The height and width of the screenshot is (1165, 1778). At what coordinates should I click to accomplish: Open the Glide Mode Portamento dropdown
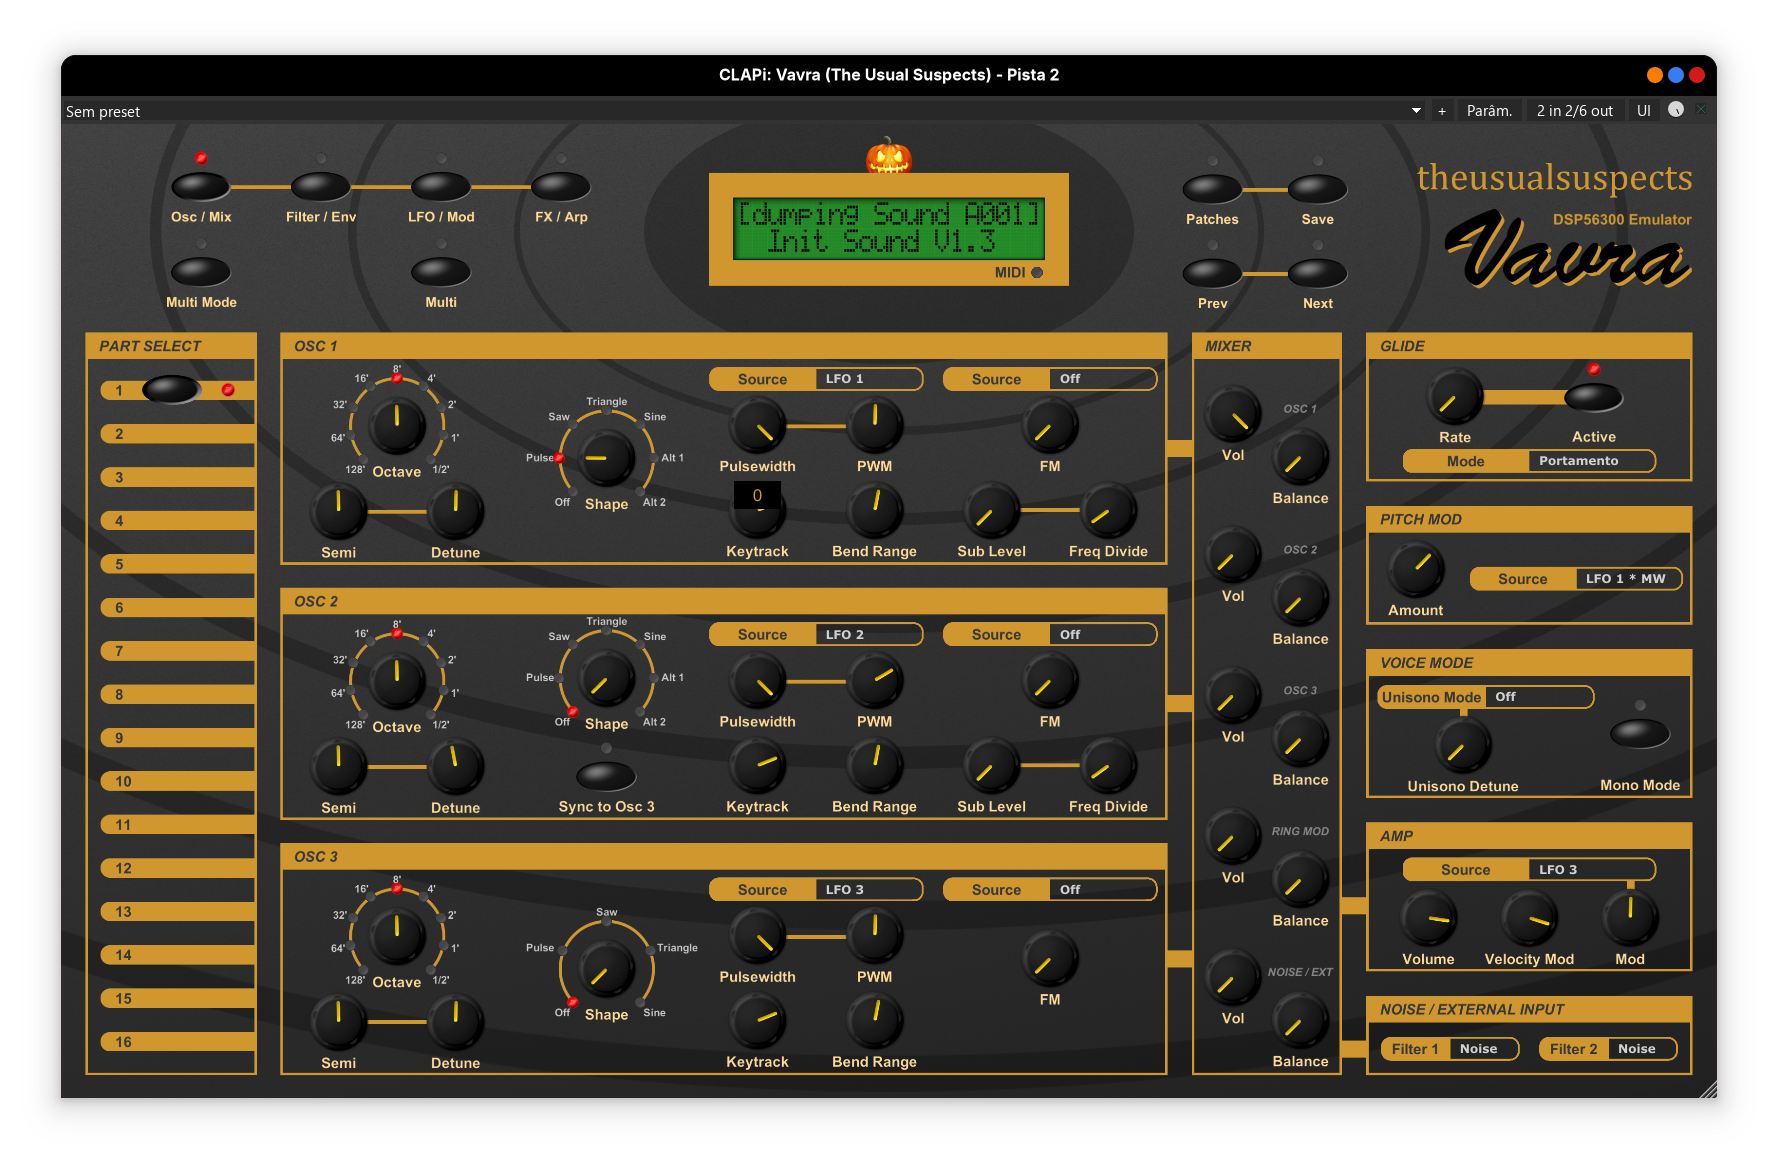[1590, 461]
